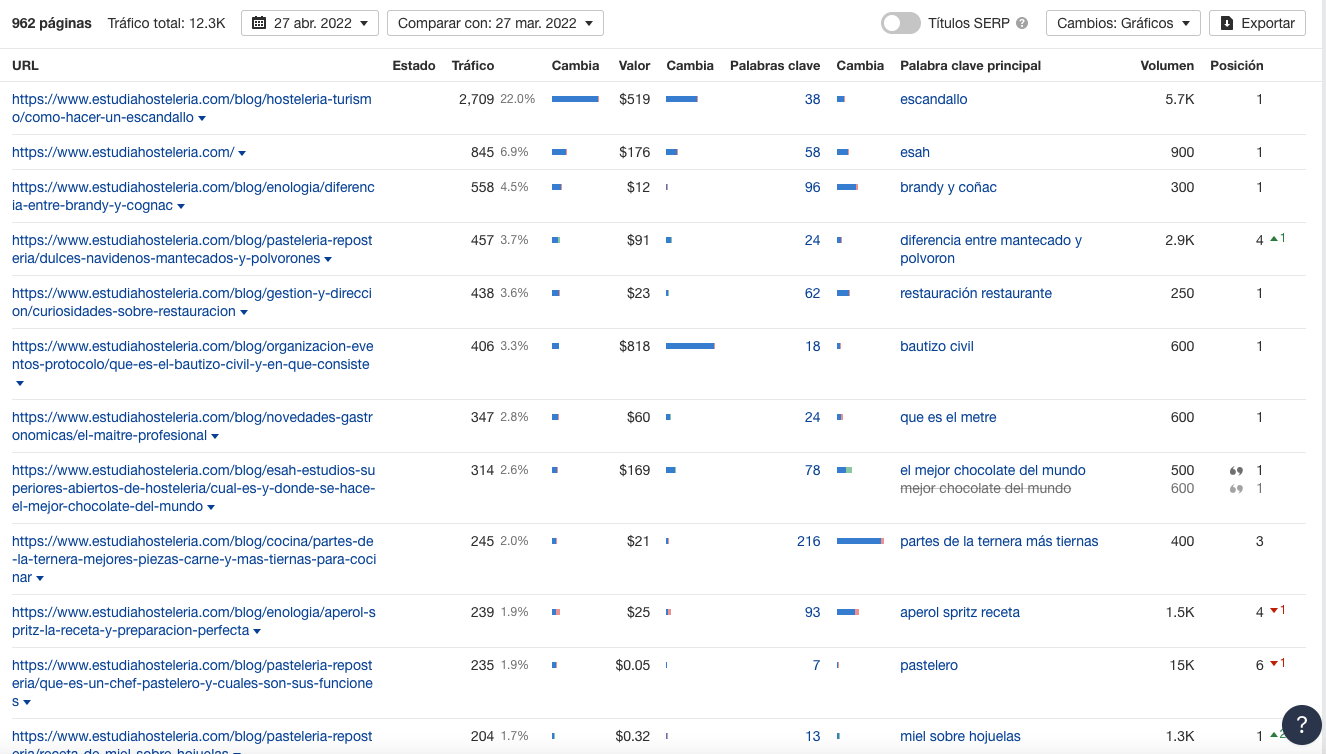Click the quote icon next to volume 500
The height and width of the screenshot is (754, 1326).
(x=1236, y=471)
